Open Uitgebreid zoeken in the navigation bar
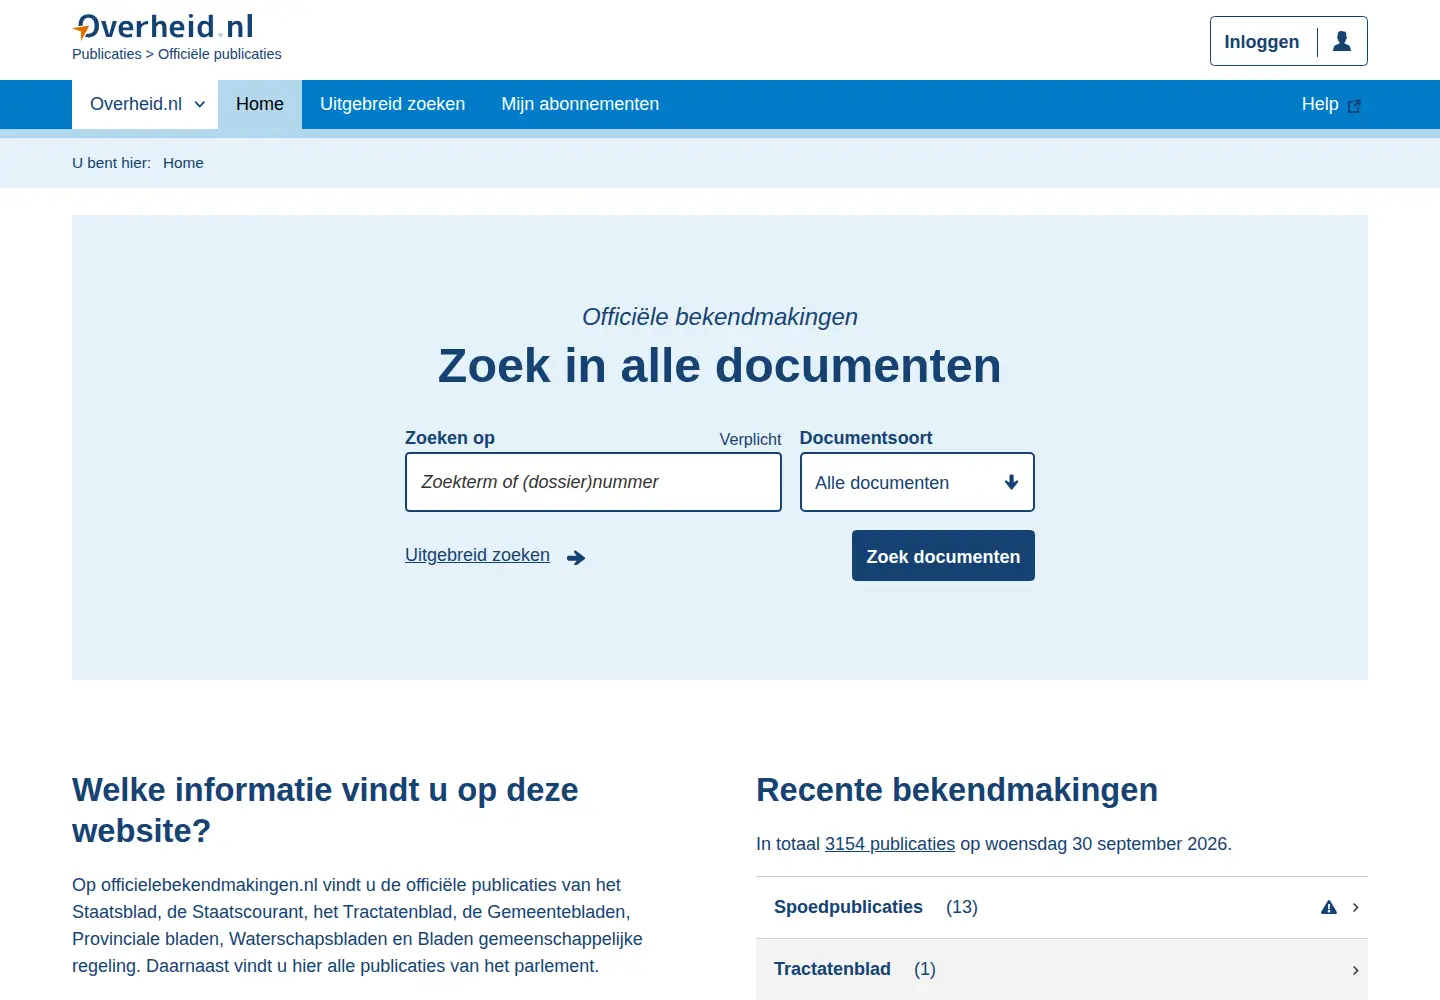1440x1000 pixels. pyautogui.click(x=393, y=104)
